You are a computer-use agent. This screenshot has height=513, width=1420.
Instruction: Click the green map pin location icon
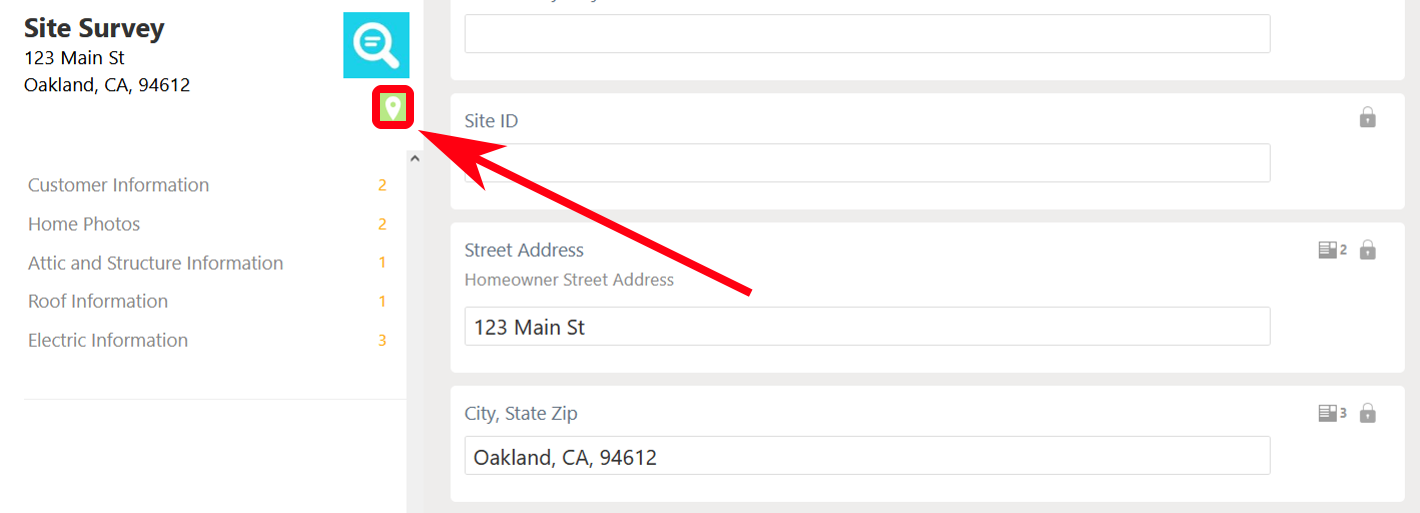pyautogui.click(x=393, y=107)
